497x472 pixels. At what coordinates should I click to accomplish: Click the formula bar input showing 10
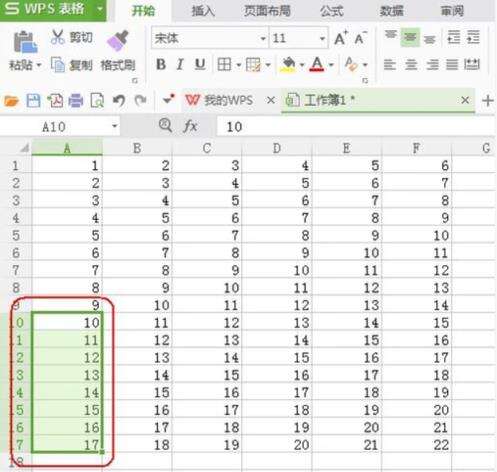click(355, 126)
